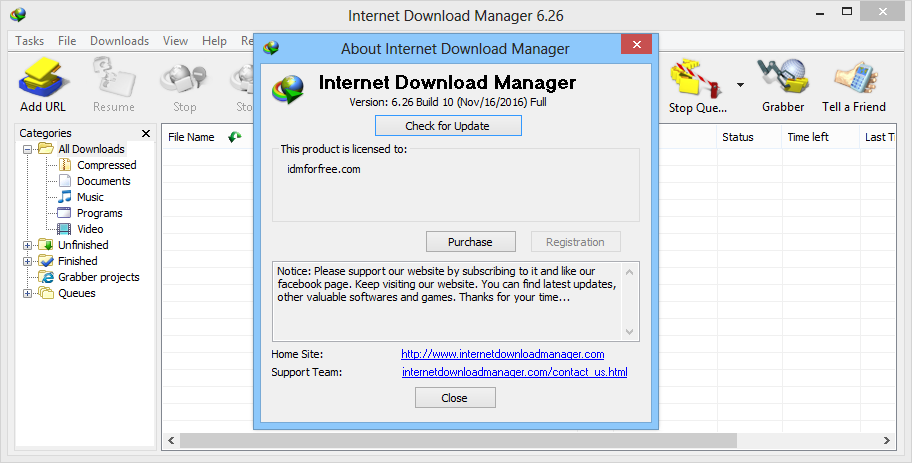Click Check for Update button

(x=448, y=126)
